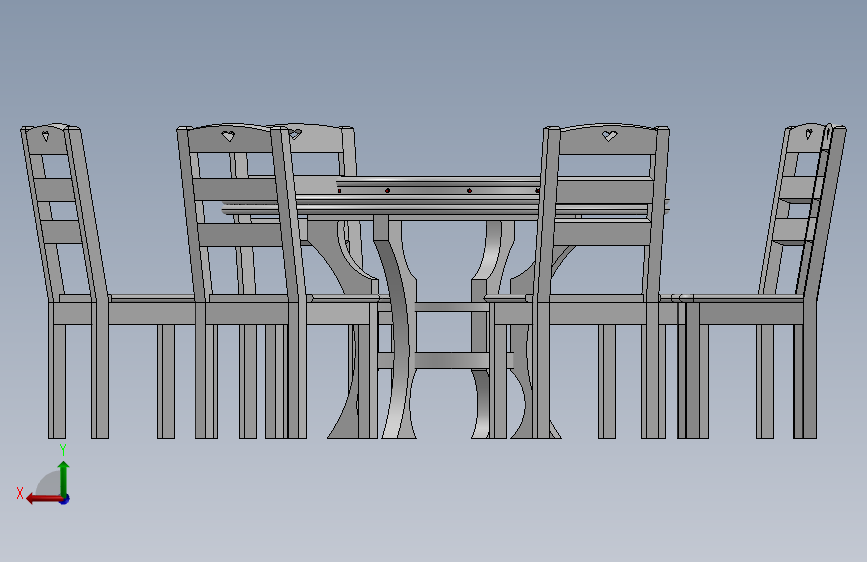Select the lower stretcher bar between table legs

(445, 361)
